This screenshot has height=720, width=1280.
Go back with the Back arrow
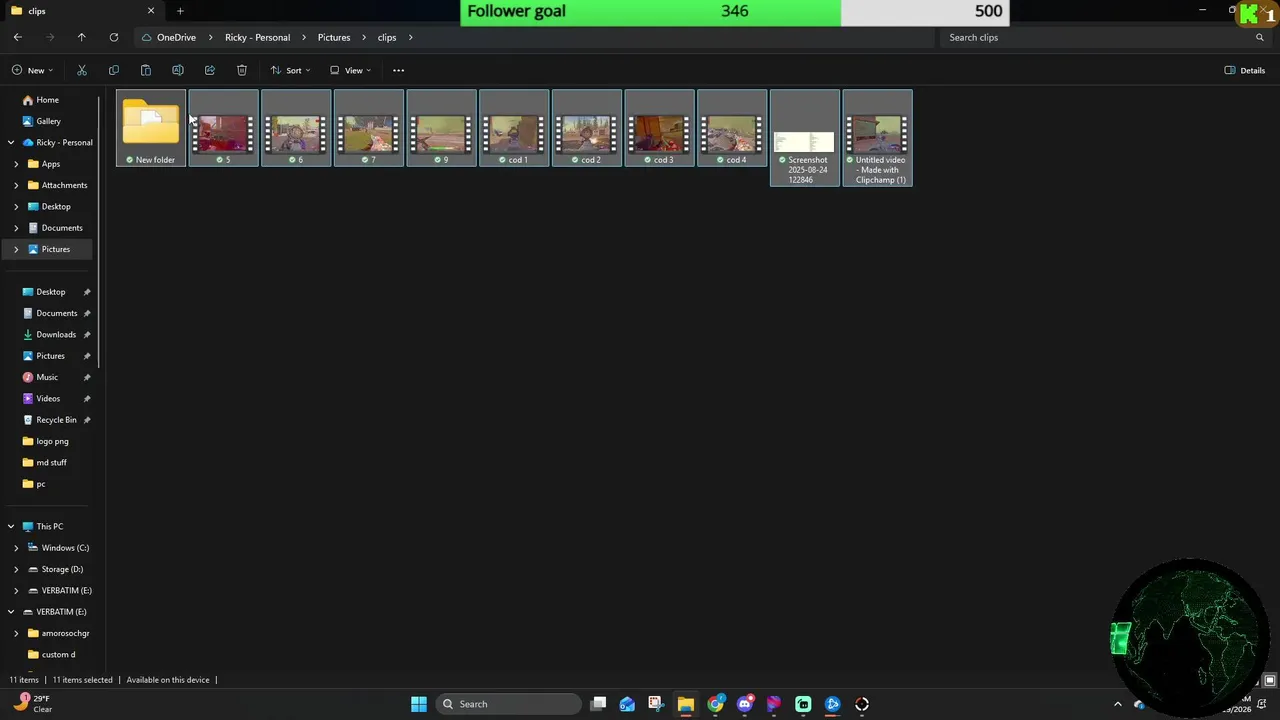(17, 37)
